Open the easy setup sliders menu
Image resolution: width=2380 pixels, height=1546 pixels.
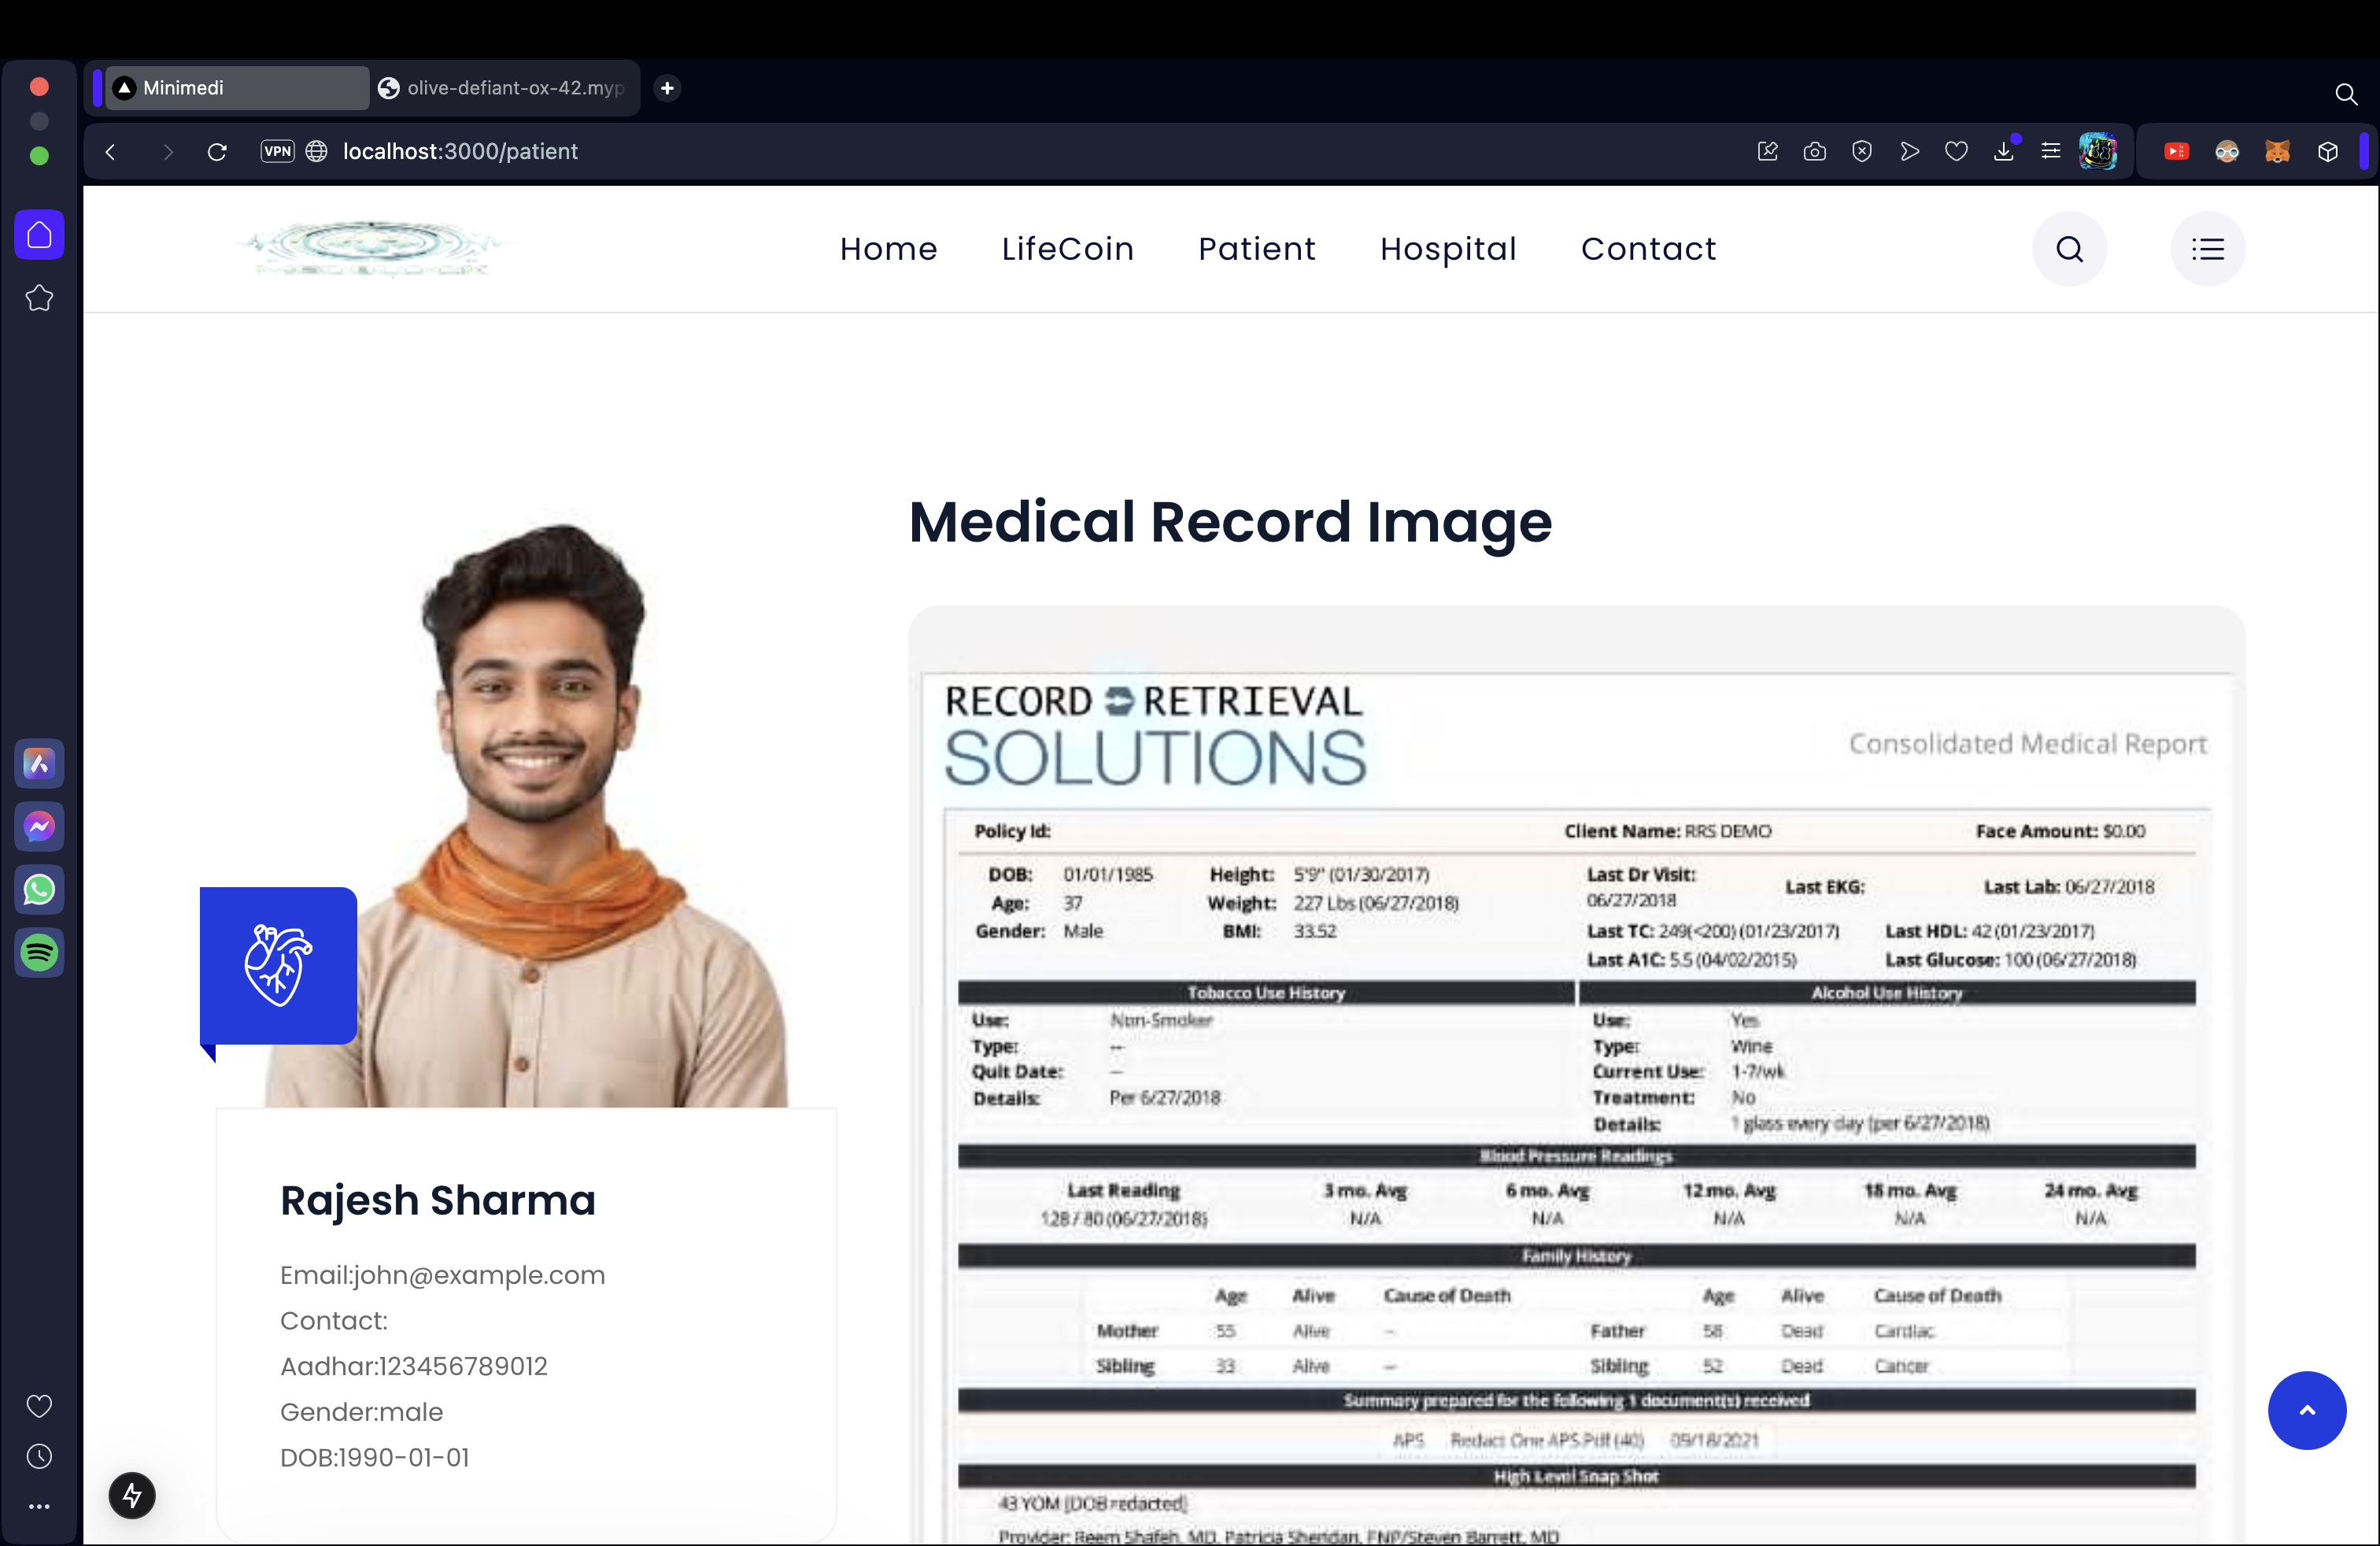(2050, 151)
